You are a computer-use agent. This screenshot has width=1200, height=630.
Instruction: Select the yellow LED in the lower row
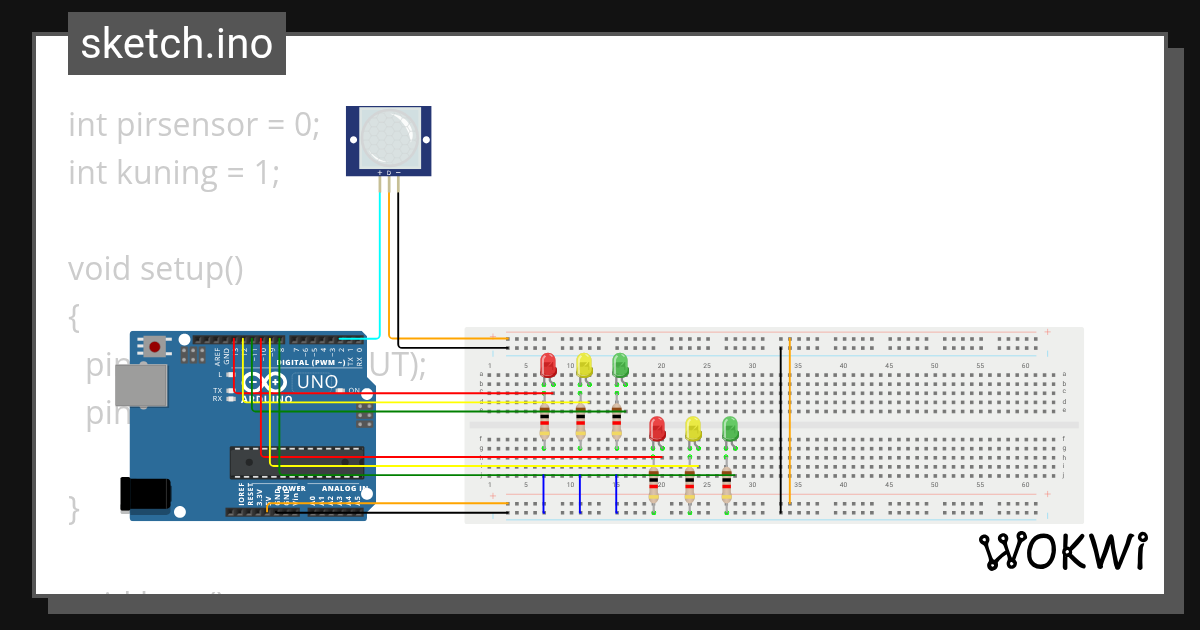pyautogui.click(x=694, y=427)
